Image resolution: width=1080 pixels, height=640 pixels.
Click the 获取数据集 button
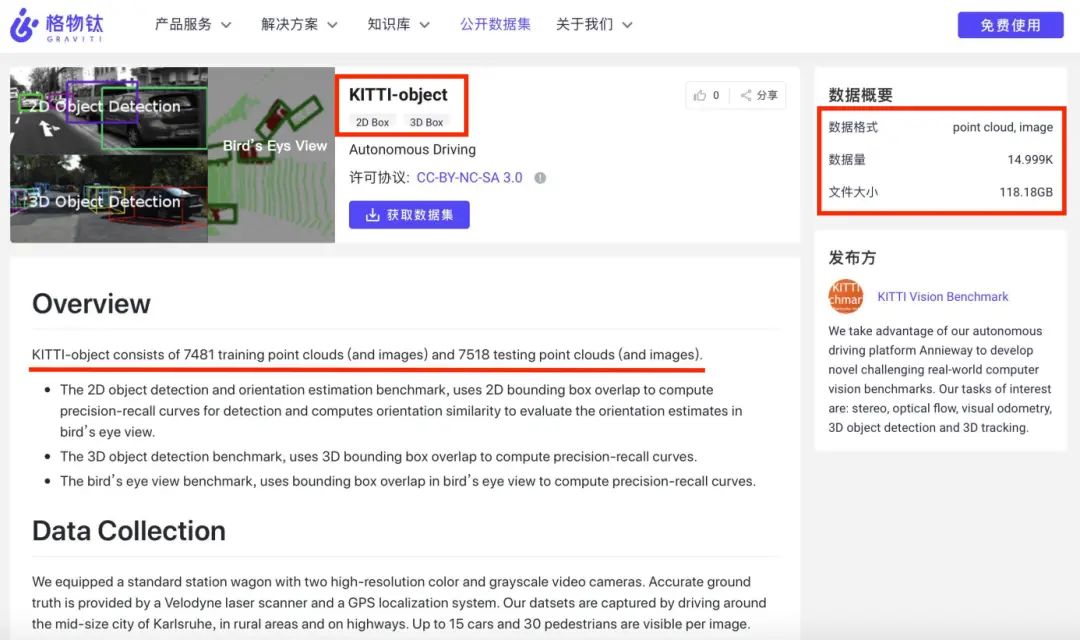tap(409, 215)
